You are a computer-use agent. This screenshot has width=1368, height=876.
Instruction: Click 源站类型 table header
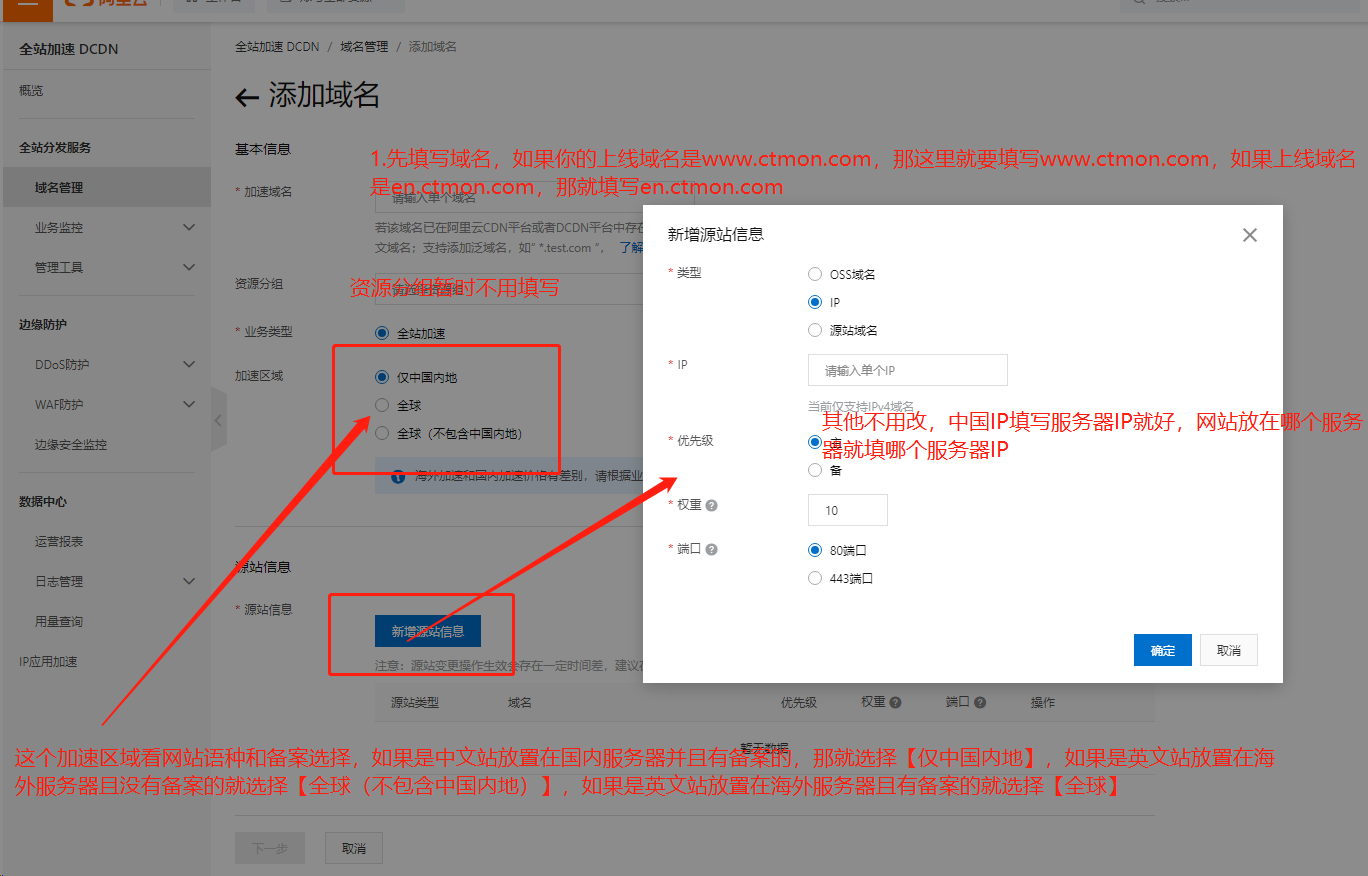pos(415,703)
